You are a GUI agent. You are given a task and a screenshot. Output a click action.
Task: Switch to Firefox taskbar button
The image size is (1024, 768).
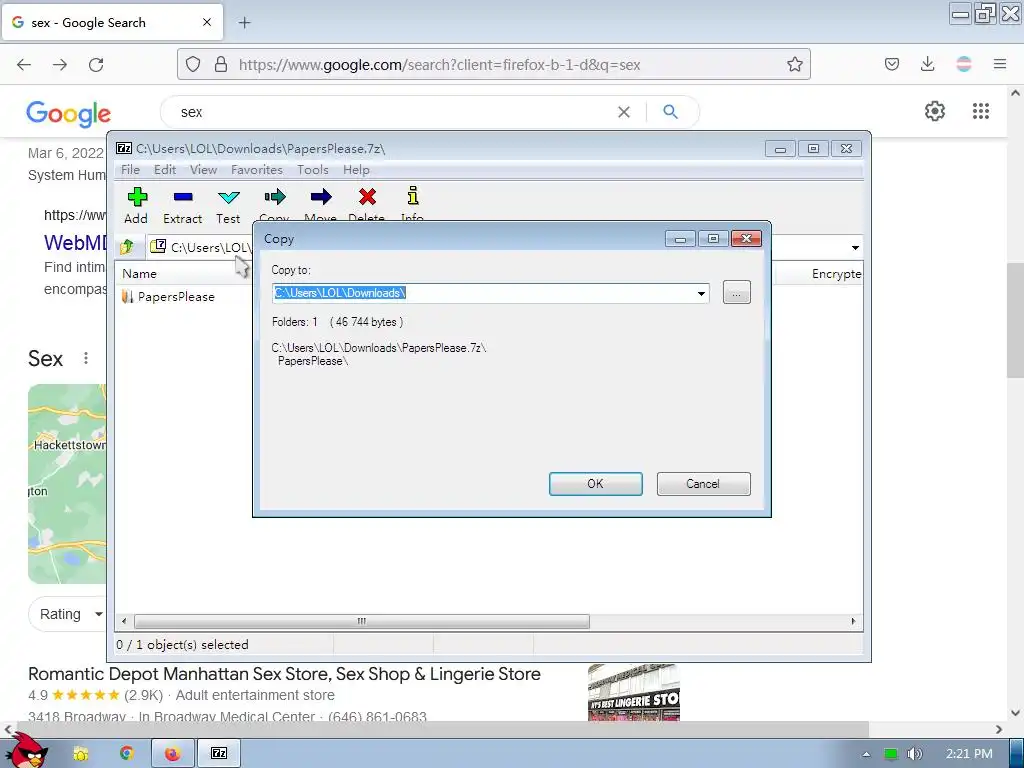point(173,754)
